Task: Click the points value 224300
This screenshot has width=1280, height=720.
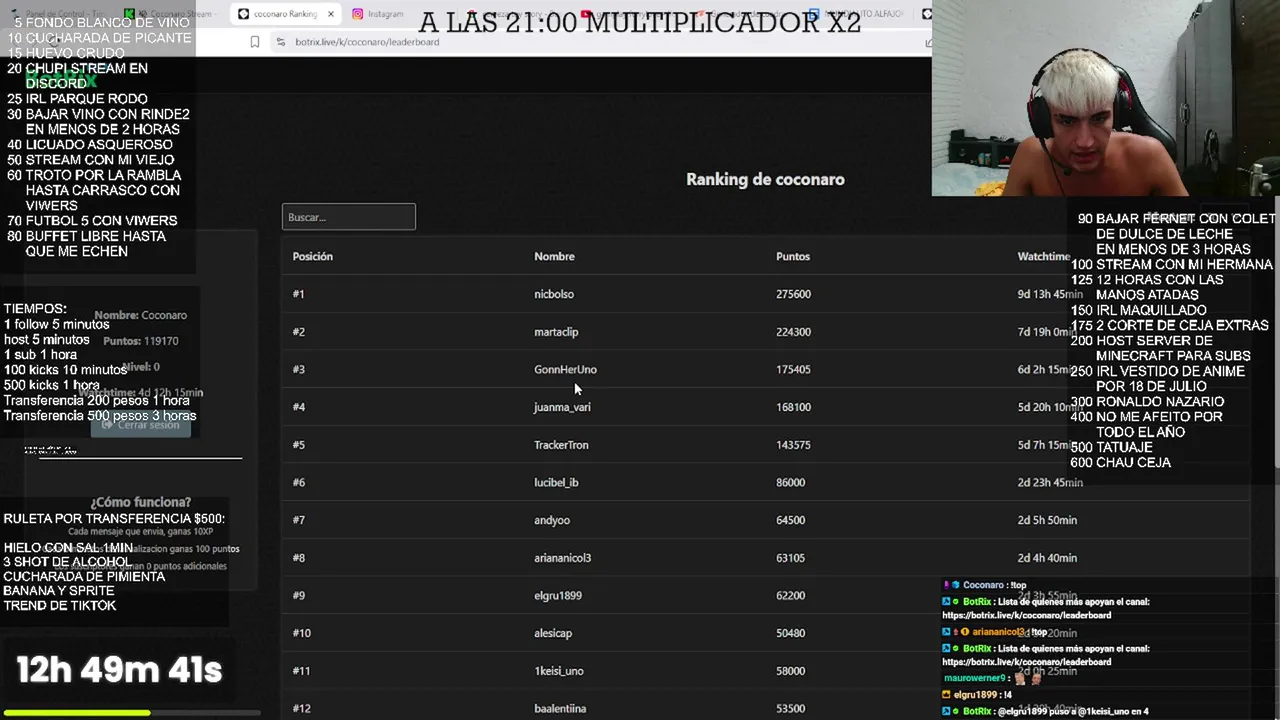Action: 793,332
